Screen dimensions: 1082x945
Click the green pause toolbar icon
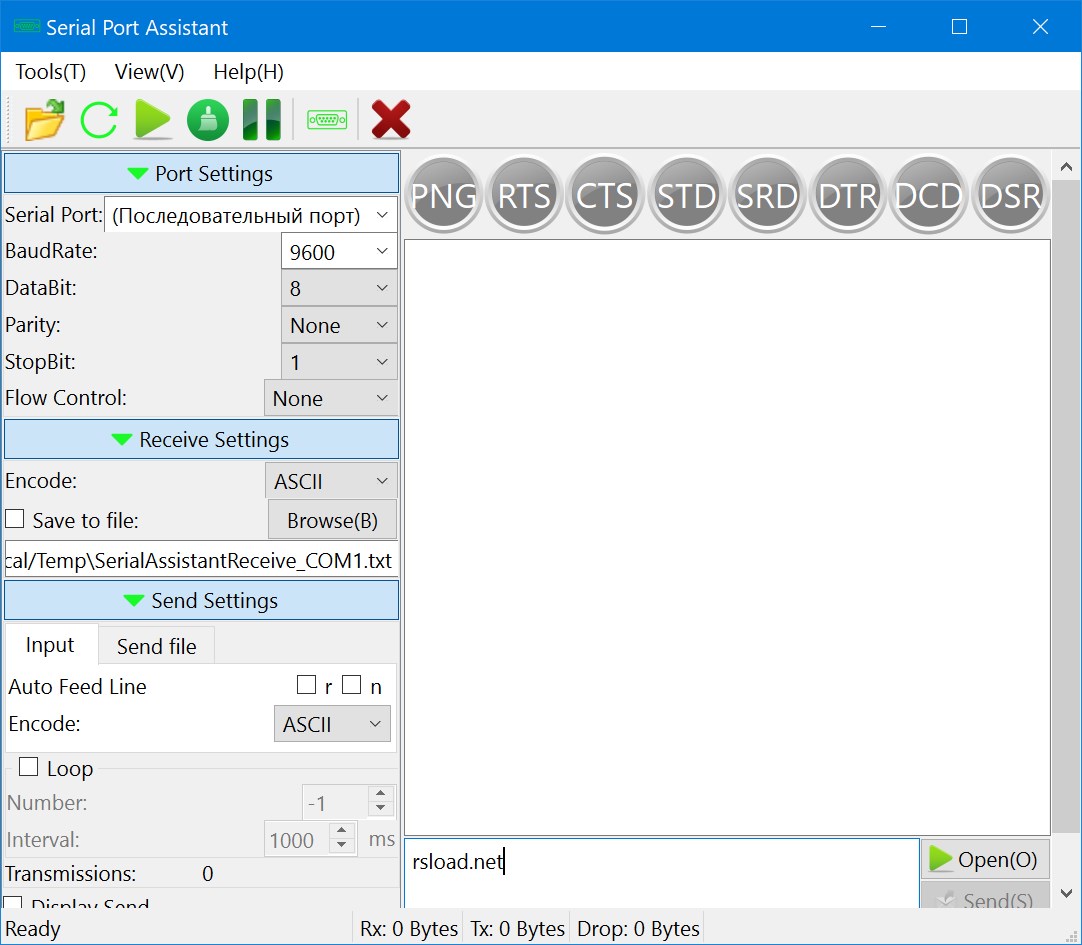pyautogui.click(x=262, y=120)
